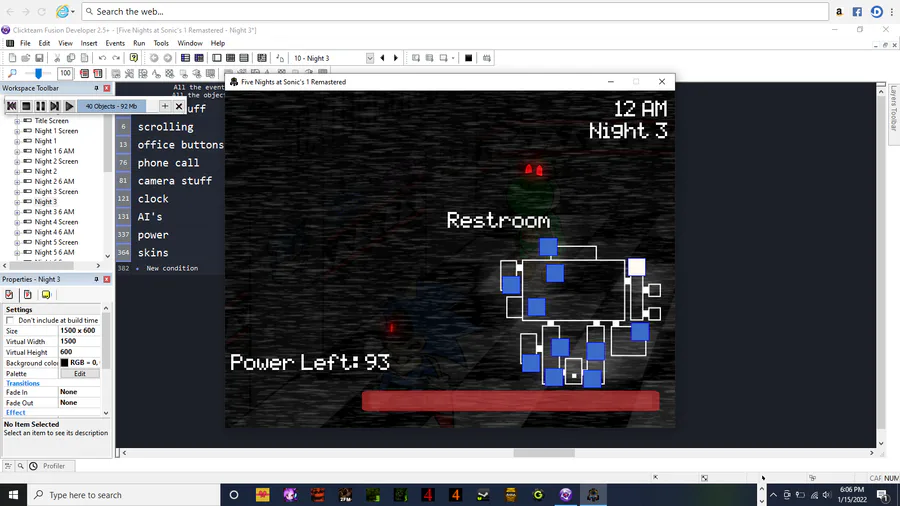This screenshot has width=900, height=506.
Task: Open the Runtime options tab icon in Properties
Action: coord(28,294)
